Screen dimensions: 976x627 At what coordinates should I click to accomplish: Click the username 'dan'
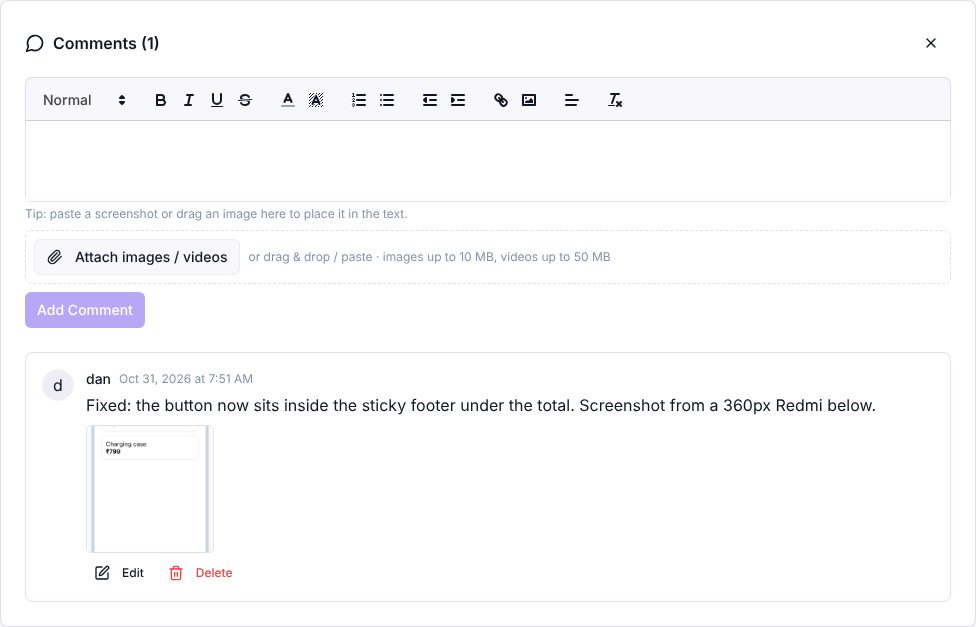click(98, 379)
